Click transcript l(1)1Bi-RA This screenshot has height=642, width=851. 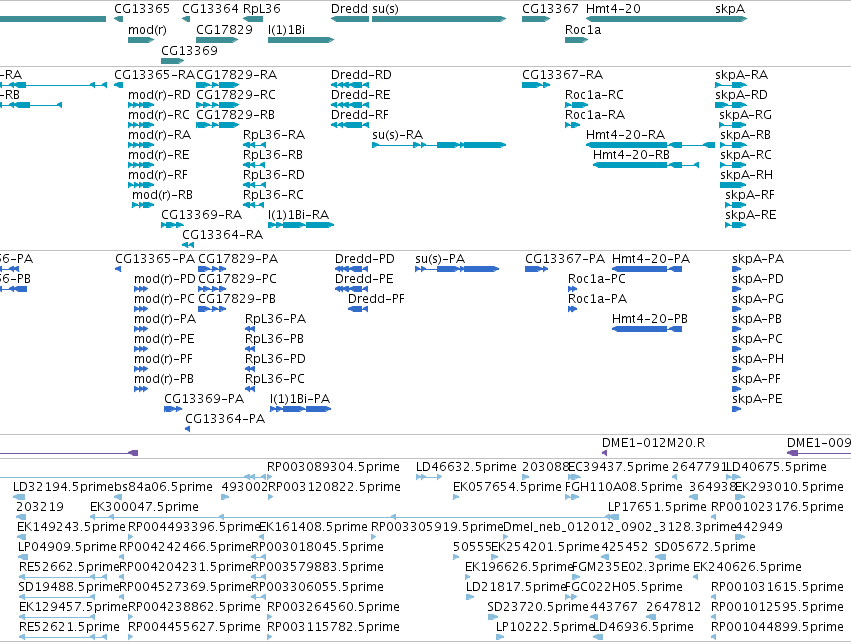[x=299, y=215]
